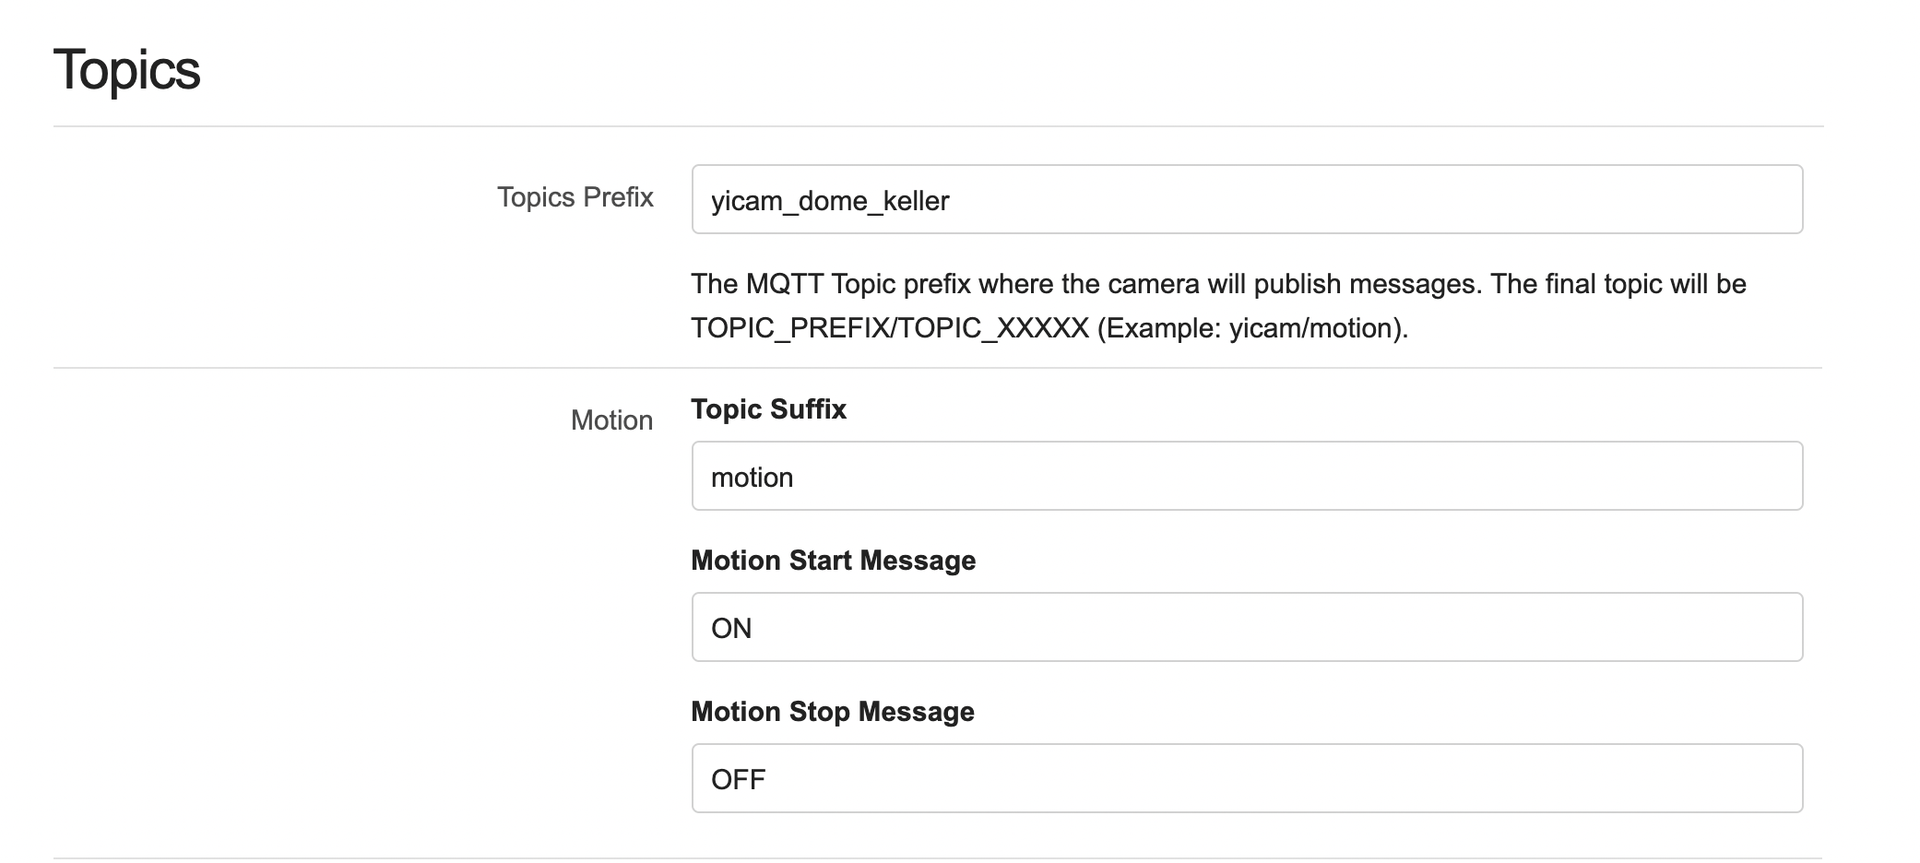Click the "Motion" row label
1920x863 pixels.
pyautogui.click(x=611, y=420)
